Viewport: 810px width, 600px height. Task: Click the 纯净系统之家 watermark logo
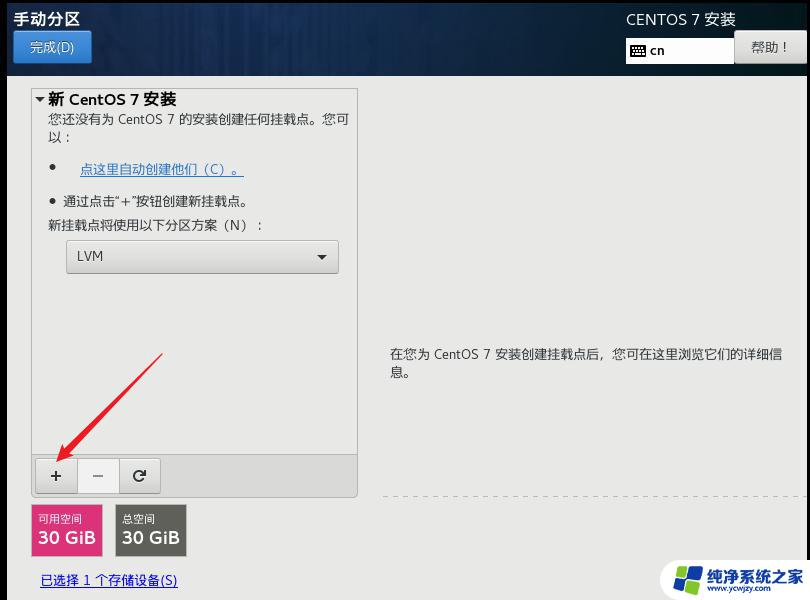[689, 578]
